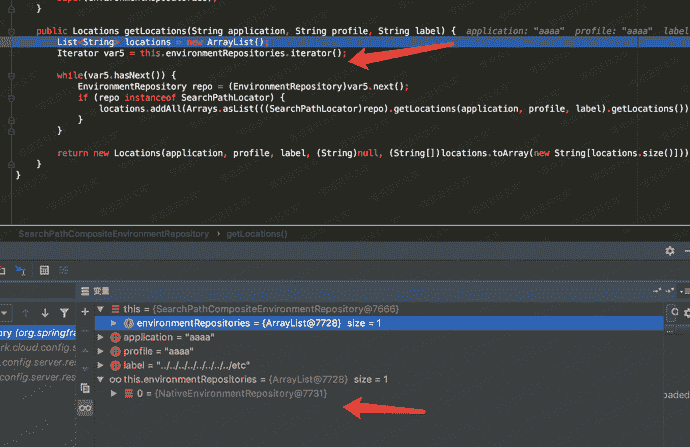Expand the environmentRepositories field node

[x=115, y=323]
